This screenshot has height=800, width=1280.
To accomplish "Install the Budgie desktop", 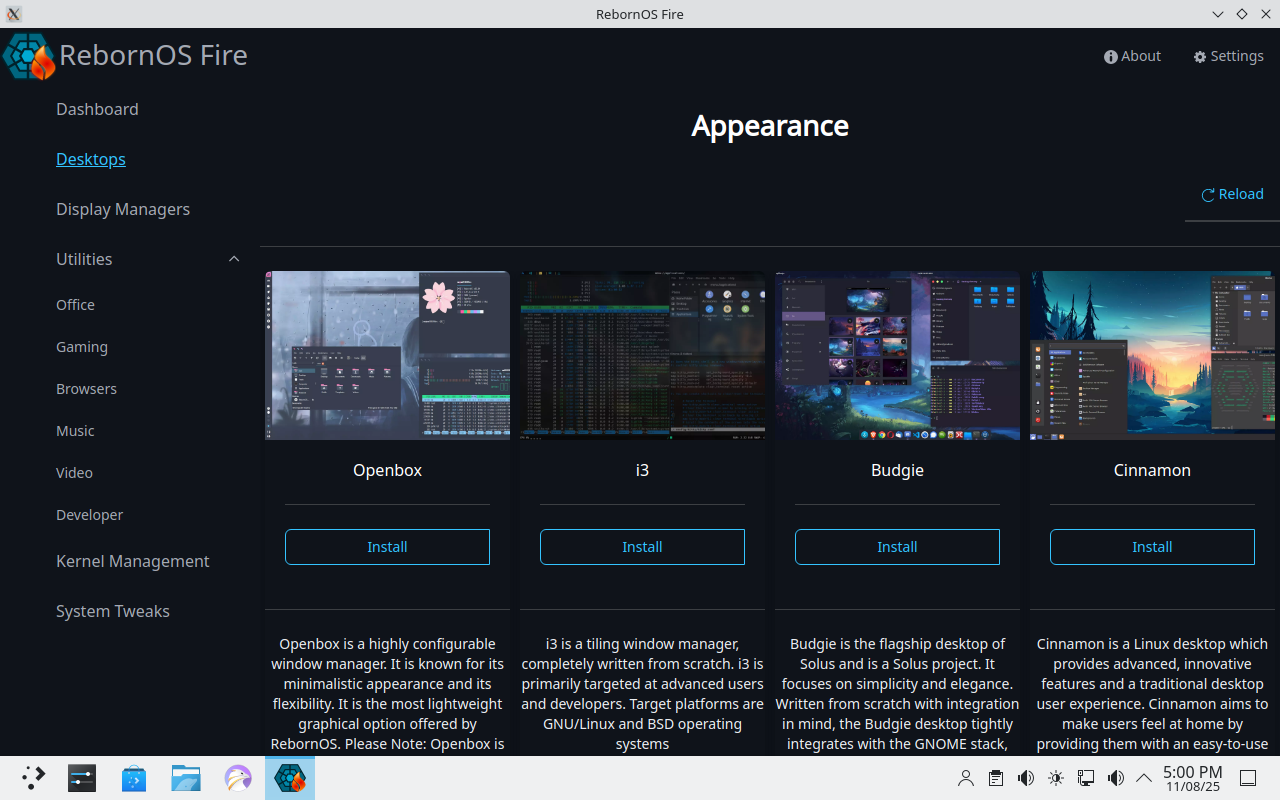I will tap(897, 547).
